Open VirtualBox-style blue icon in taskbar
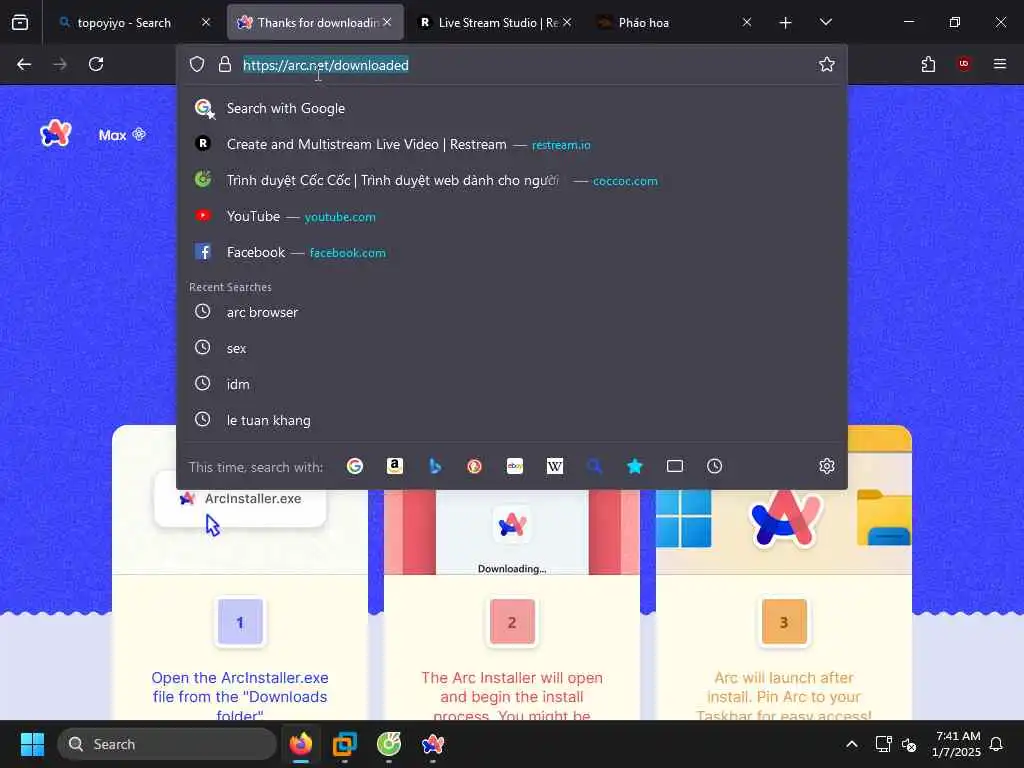This screenshot has height=768, width=1024. (x=345, y=744)
